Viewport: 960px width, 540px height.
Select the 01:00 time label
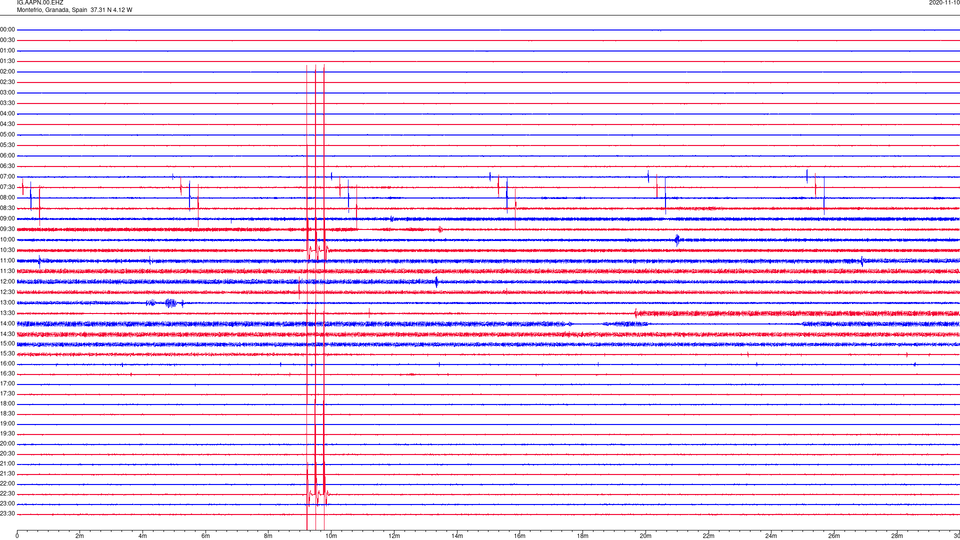click(8, 50)
